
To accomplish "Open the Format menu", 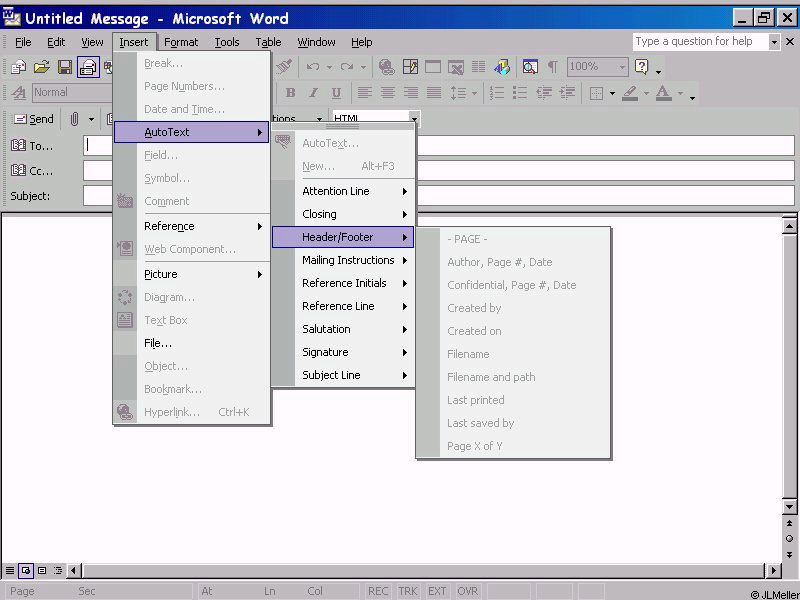I will [x=181, y=42].
